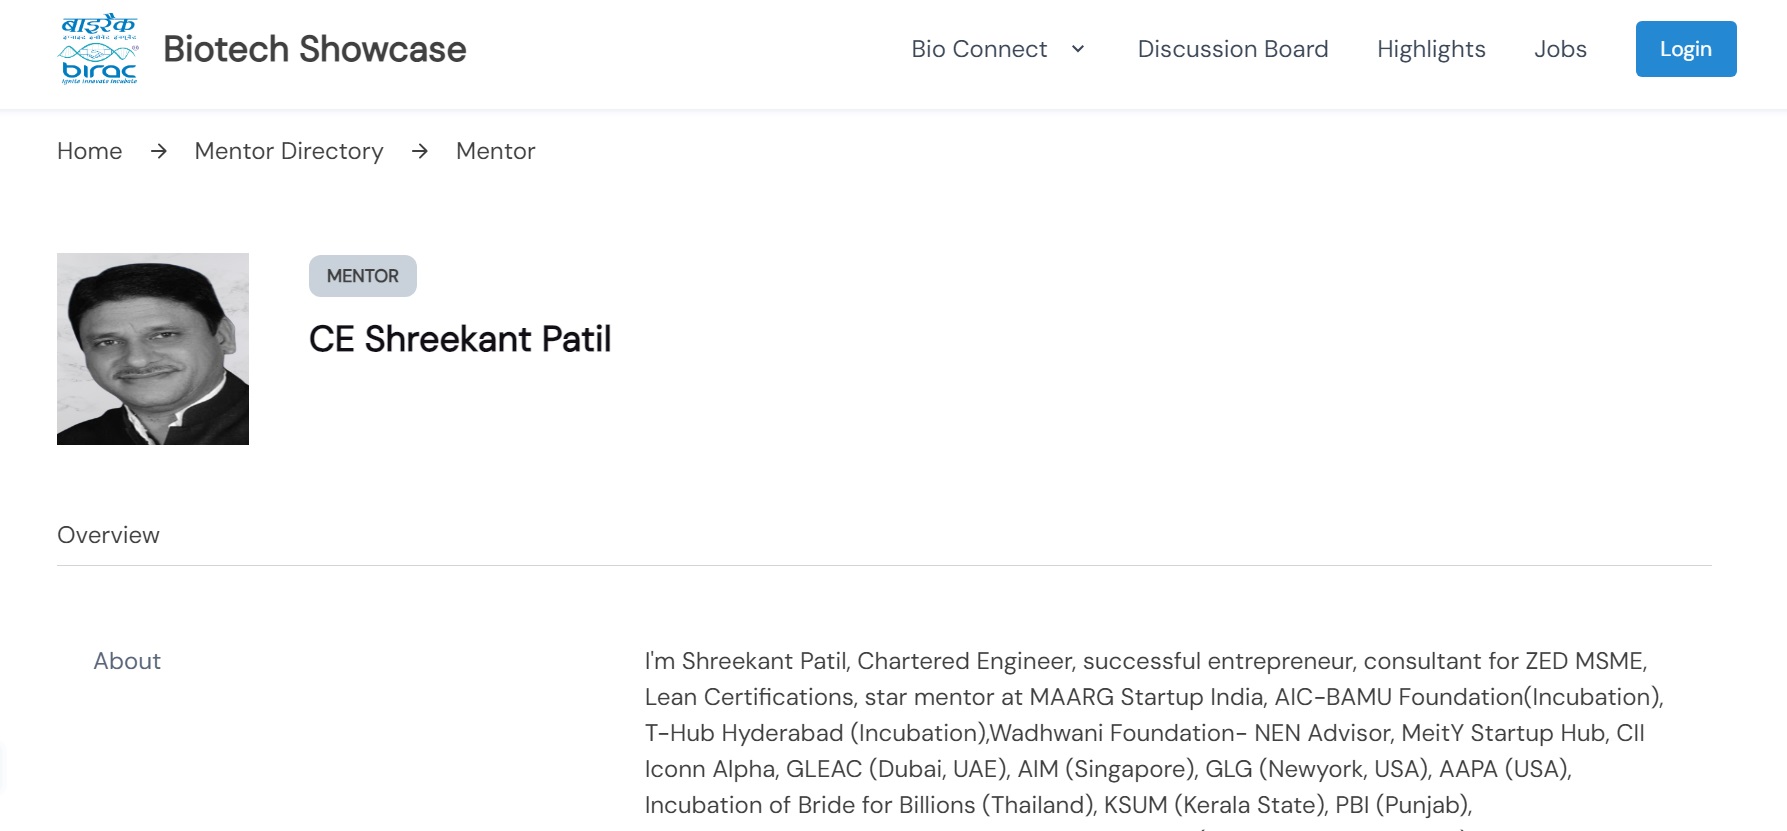Click the blue Login button
This screenshot has width=1787, height=831.
[1686, 49]
